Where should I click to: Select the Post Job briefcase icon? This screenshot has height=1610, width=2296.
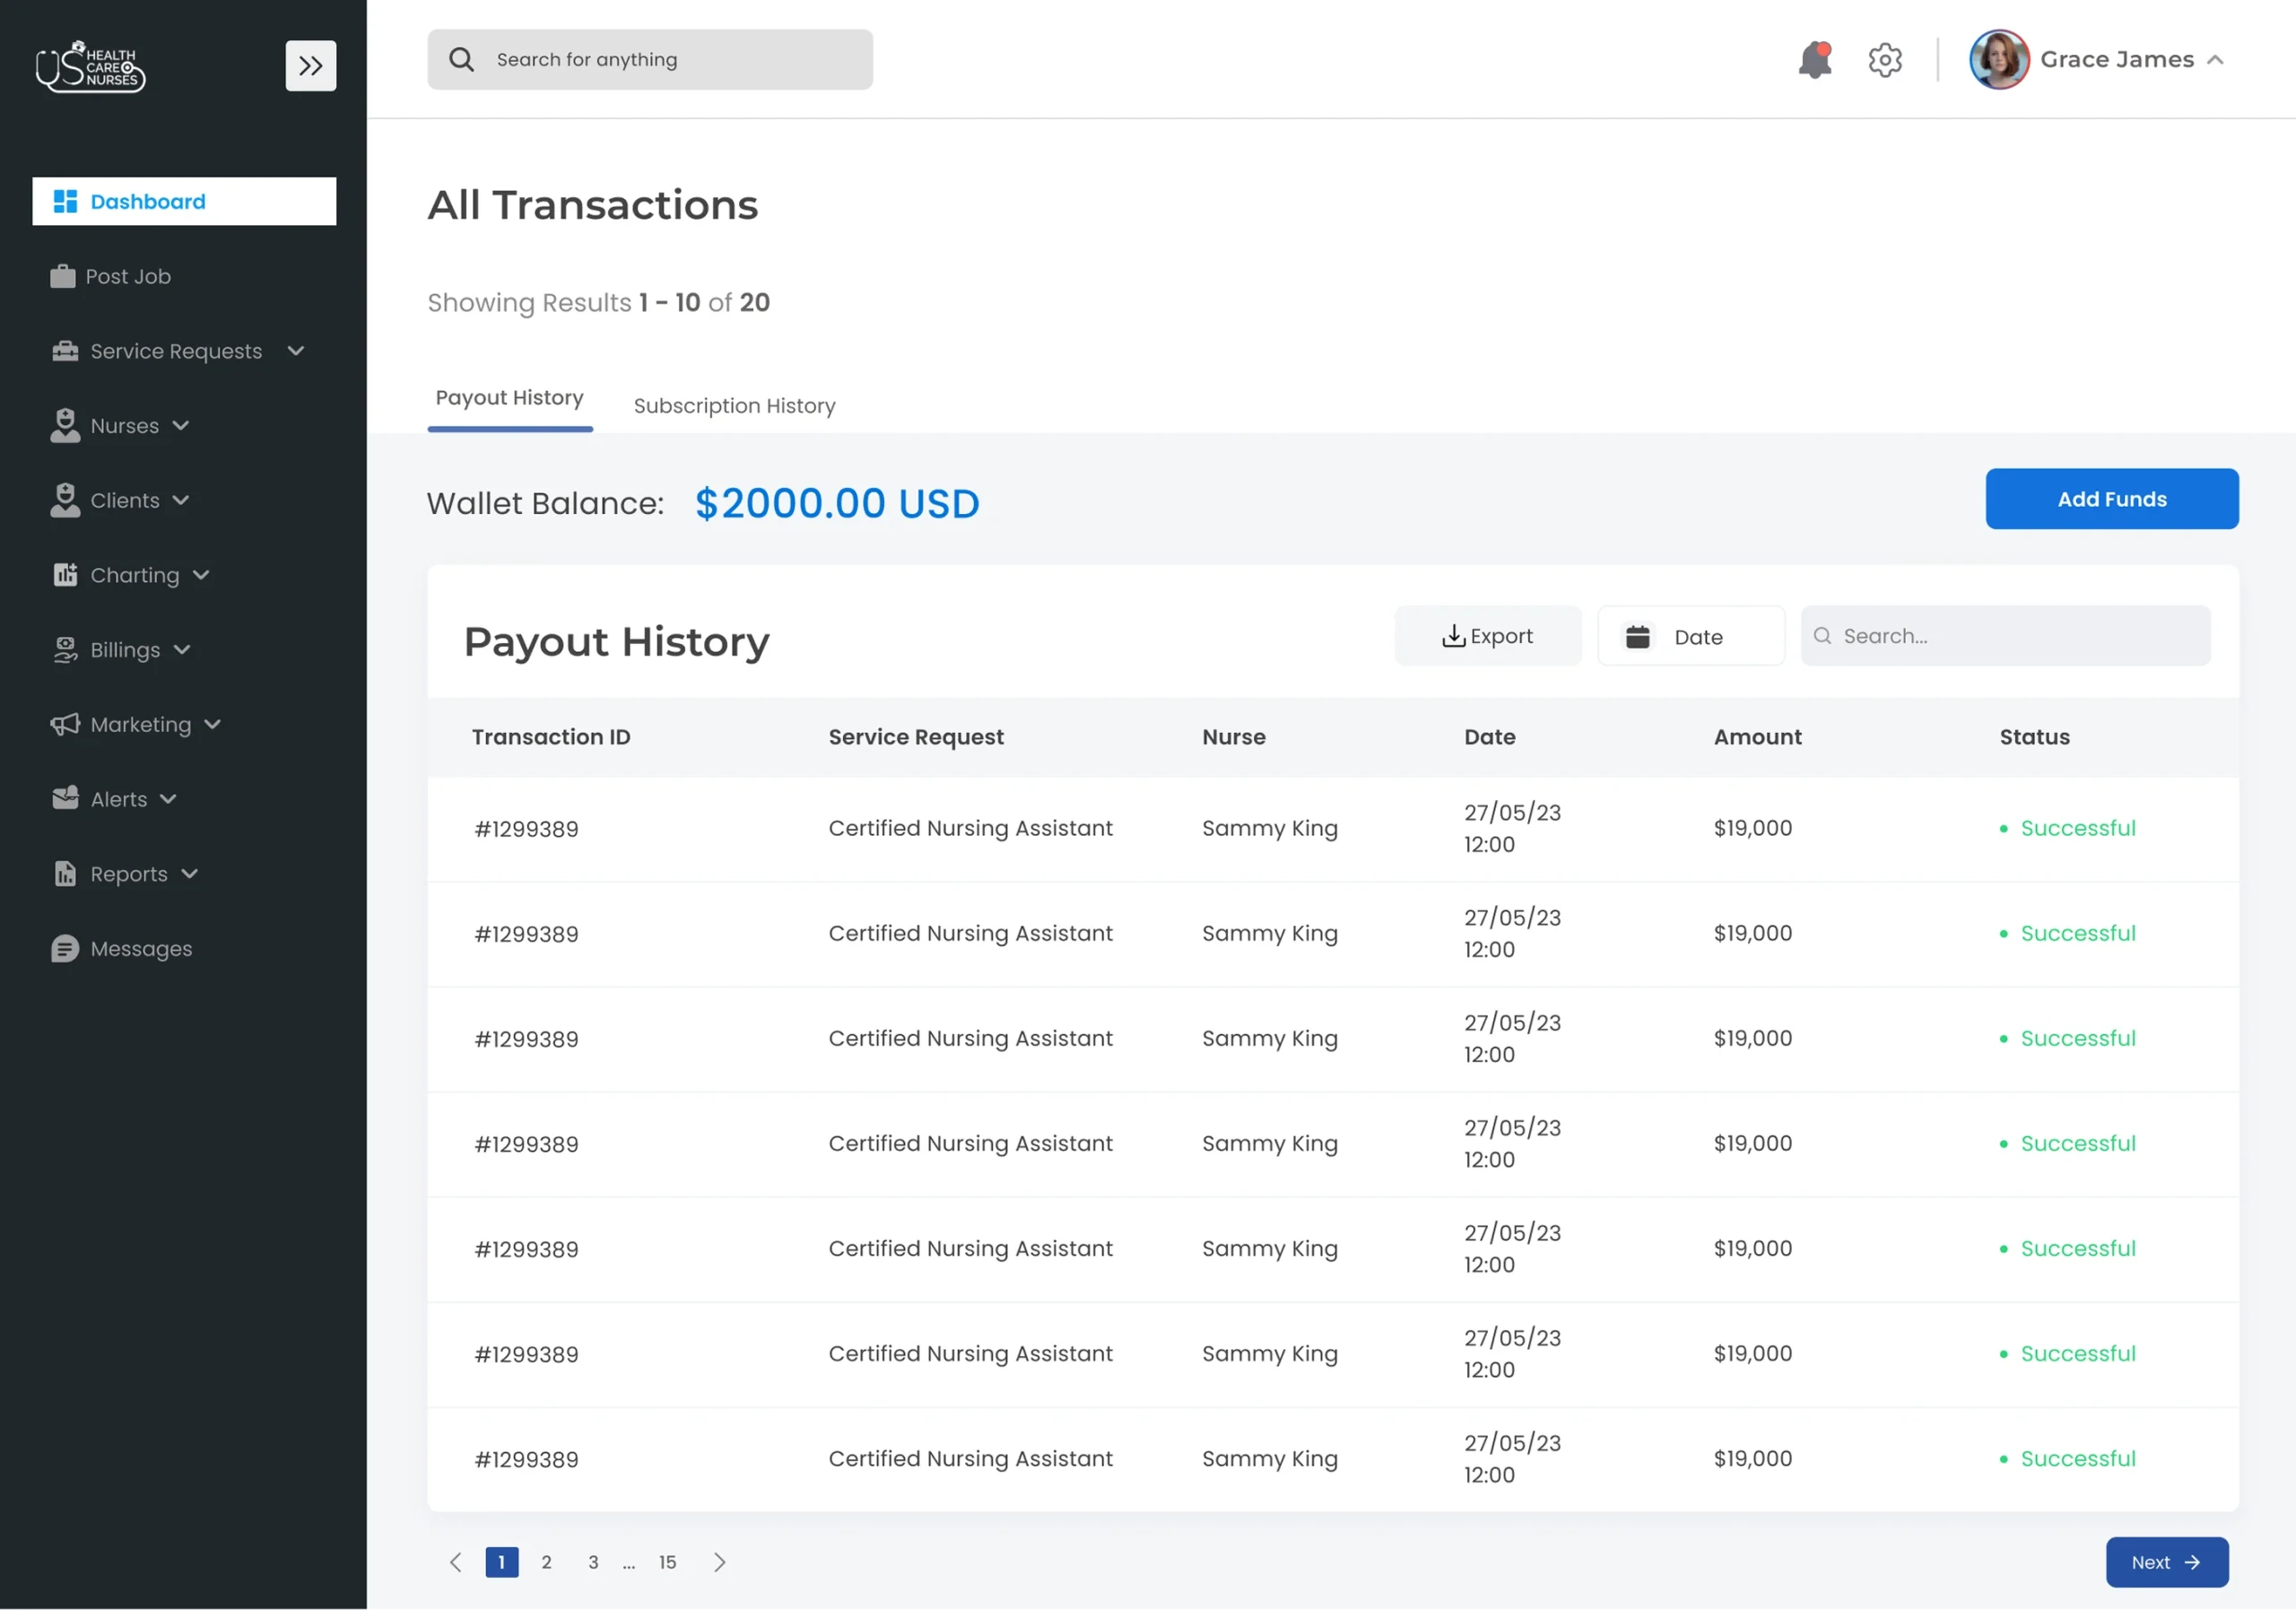[64, 276]
